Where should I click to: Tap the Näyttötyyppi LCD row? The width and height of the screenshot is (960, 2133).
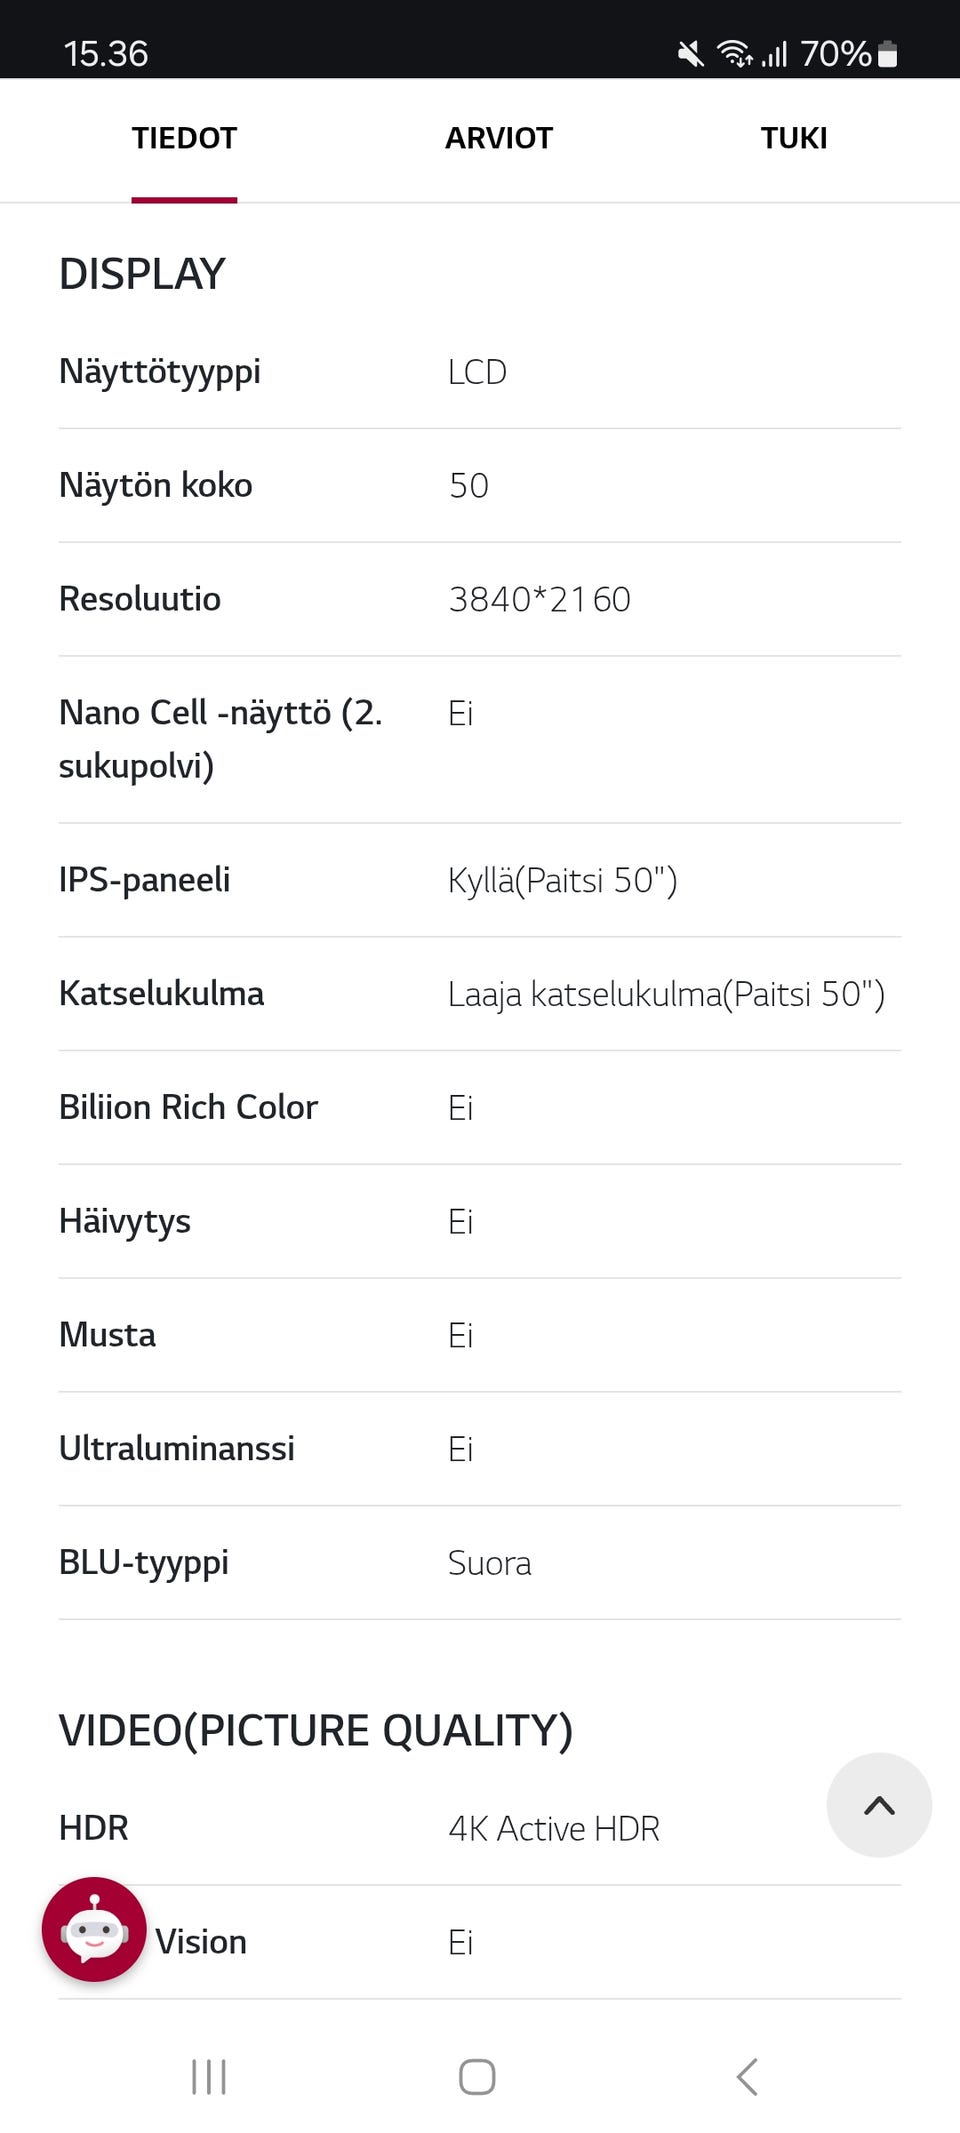[479, 372]
